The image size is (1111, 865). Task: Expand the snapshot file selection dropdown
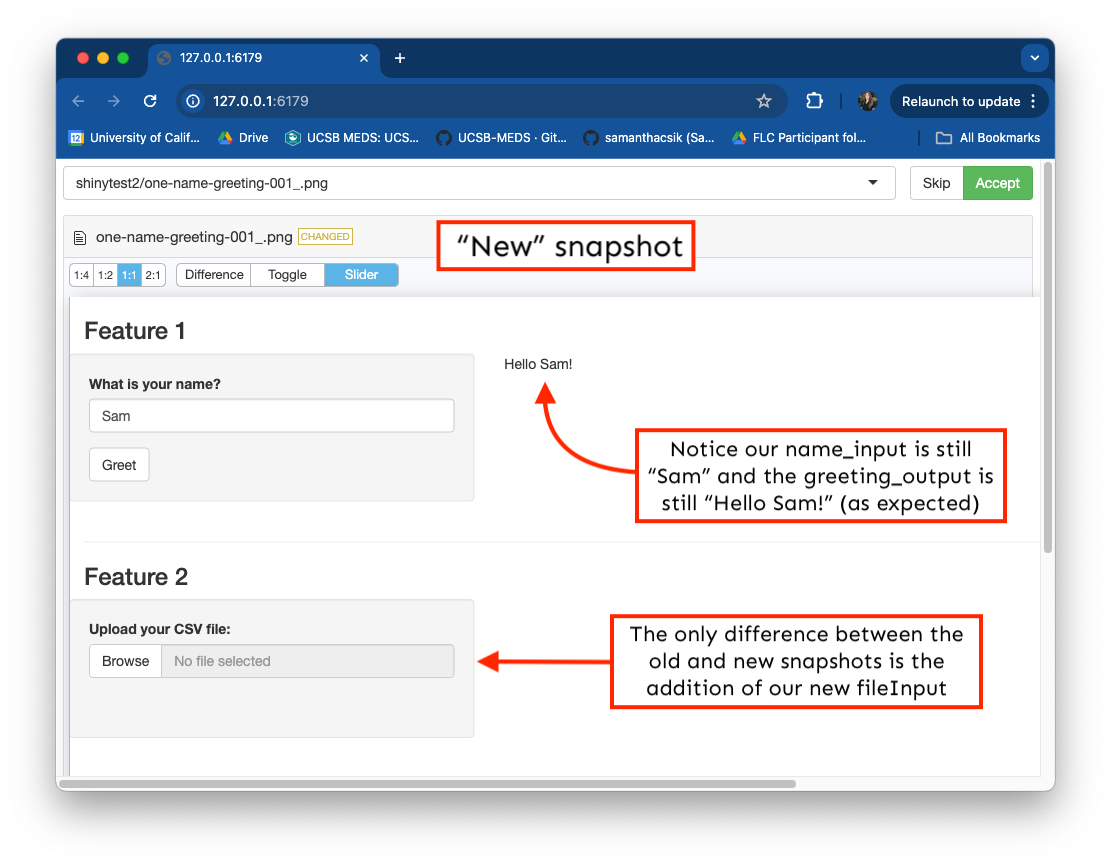pos(873,183)
